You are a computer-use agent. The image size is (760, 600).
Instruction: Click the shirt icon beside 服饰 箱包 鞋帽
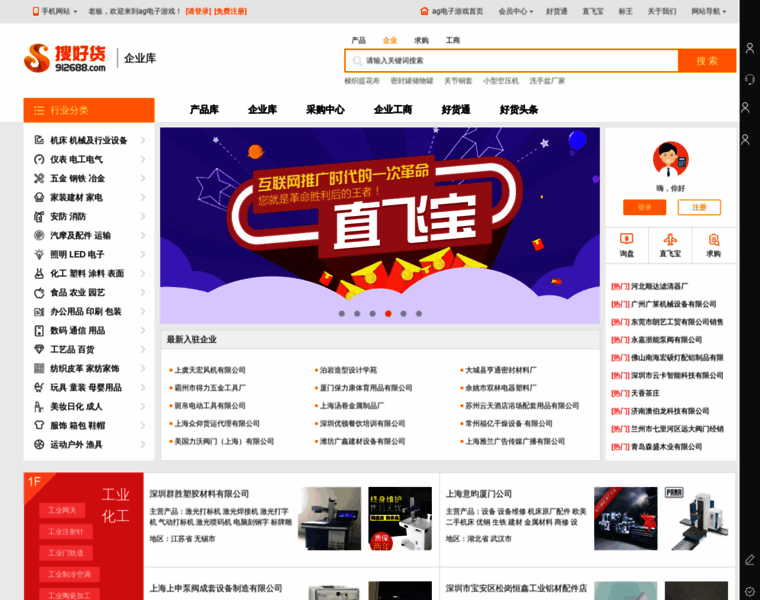39,426
